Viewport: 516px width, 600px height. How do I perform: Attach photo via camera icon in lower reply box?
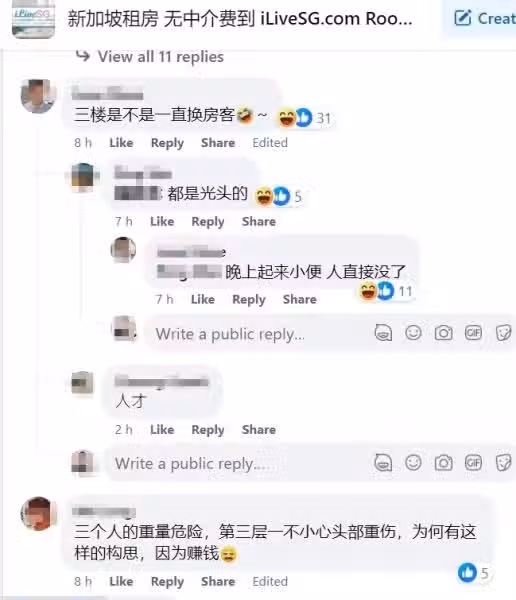pyautogui.click(x=443, y=463)
